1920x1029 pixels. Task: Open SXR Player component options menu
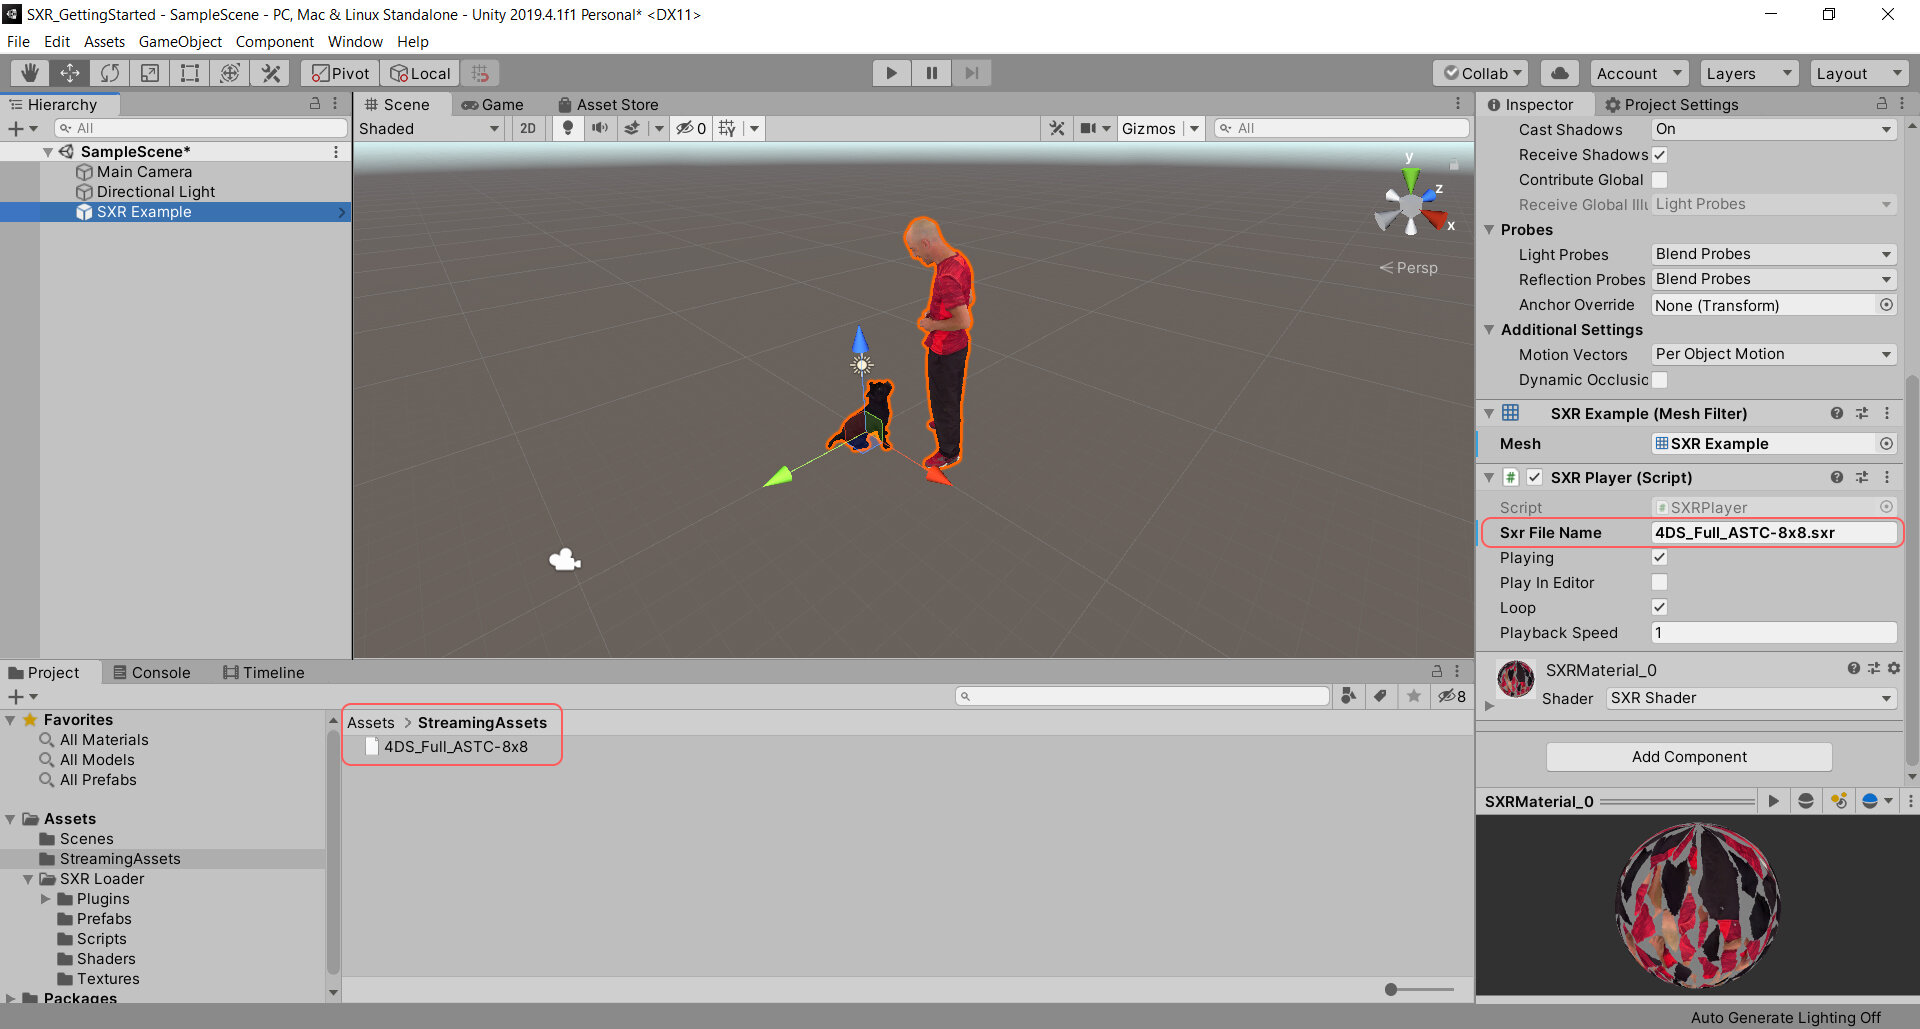tap(1887, 477)
